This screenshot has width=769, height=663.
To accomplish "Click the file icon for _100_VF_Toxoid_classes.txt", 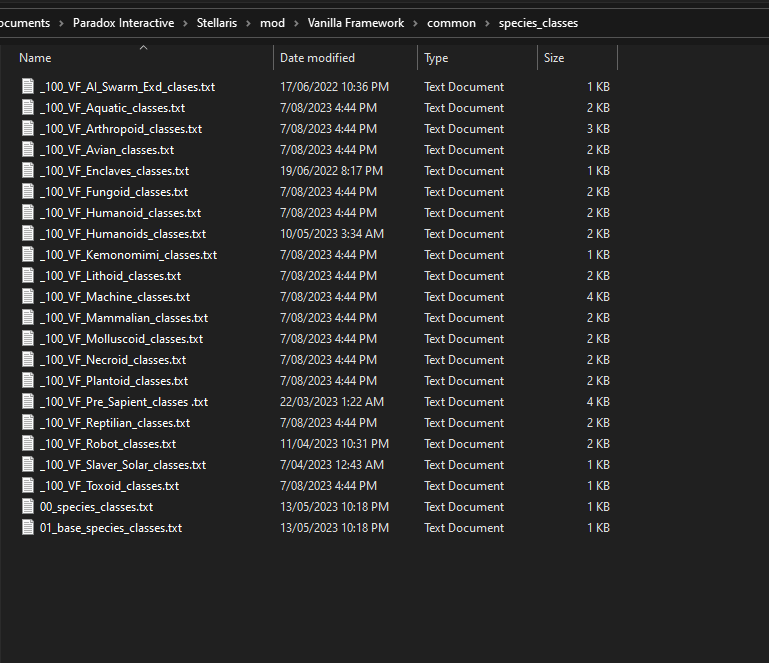I will pyautogui.click(x=28, y=485).
